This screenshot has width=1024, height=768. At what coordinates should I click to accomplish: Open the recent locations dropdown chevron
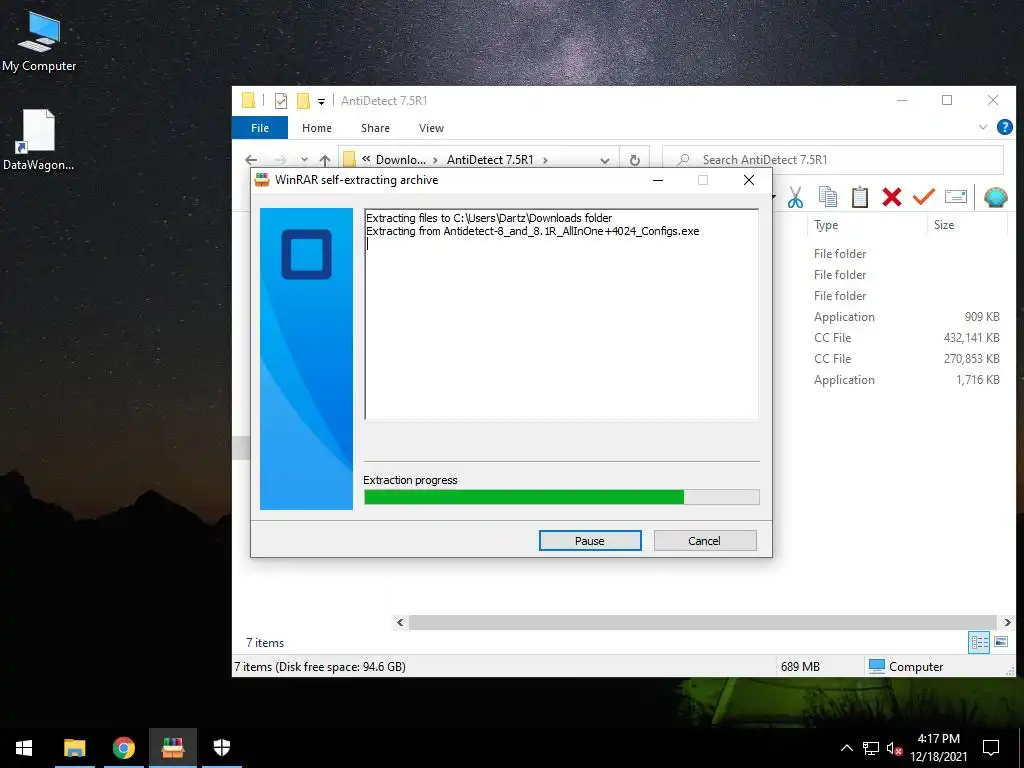point(304,160)
